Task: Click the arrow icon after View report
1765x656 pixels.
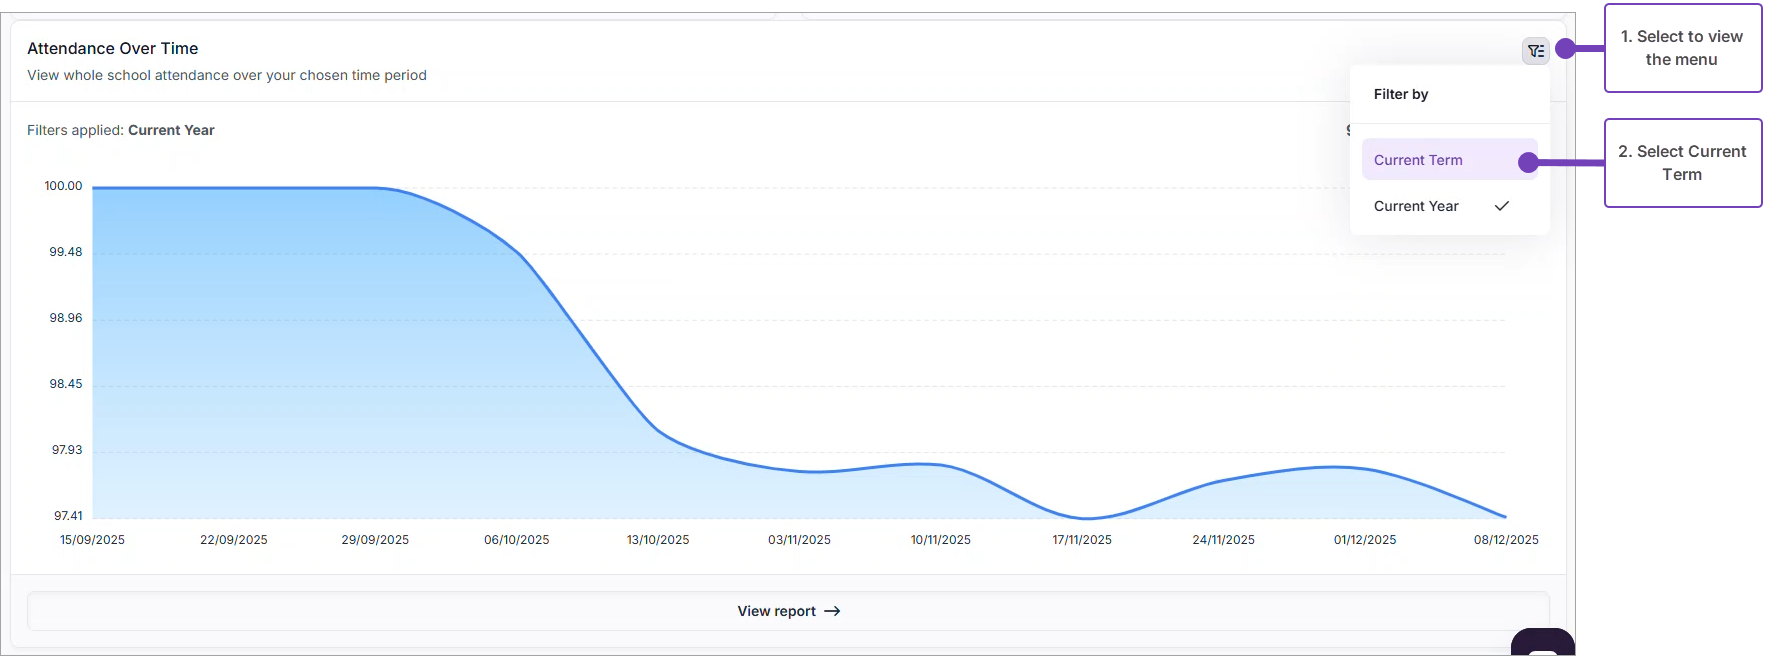Action: pos(832,611)
